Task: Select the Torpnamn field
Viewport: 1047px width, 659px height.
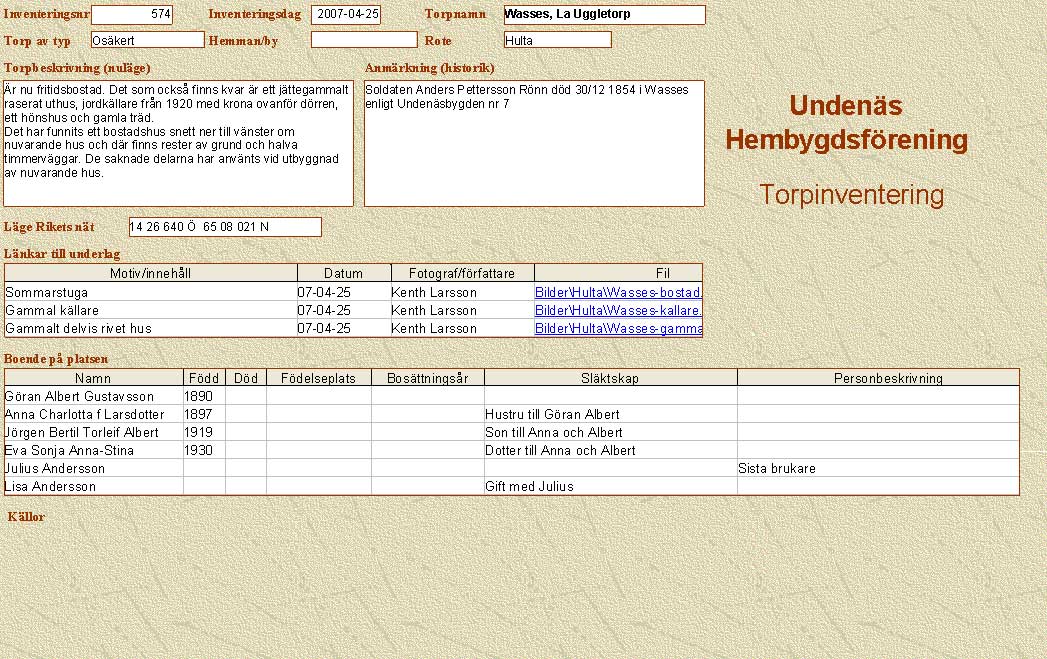Action: tap(604, 15)
